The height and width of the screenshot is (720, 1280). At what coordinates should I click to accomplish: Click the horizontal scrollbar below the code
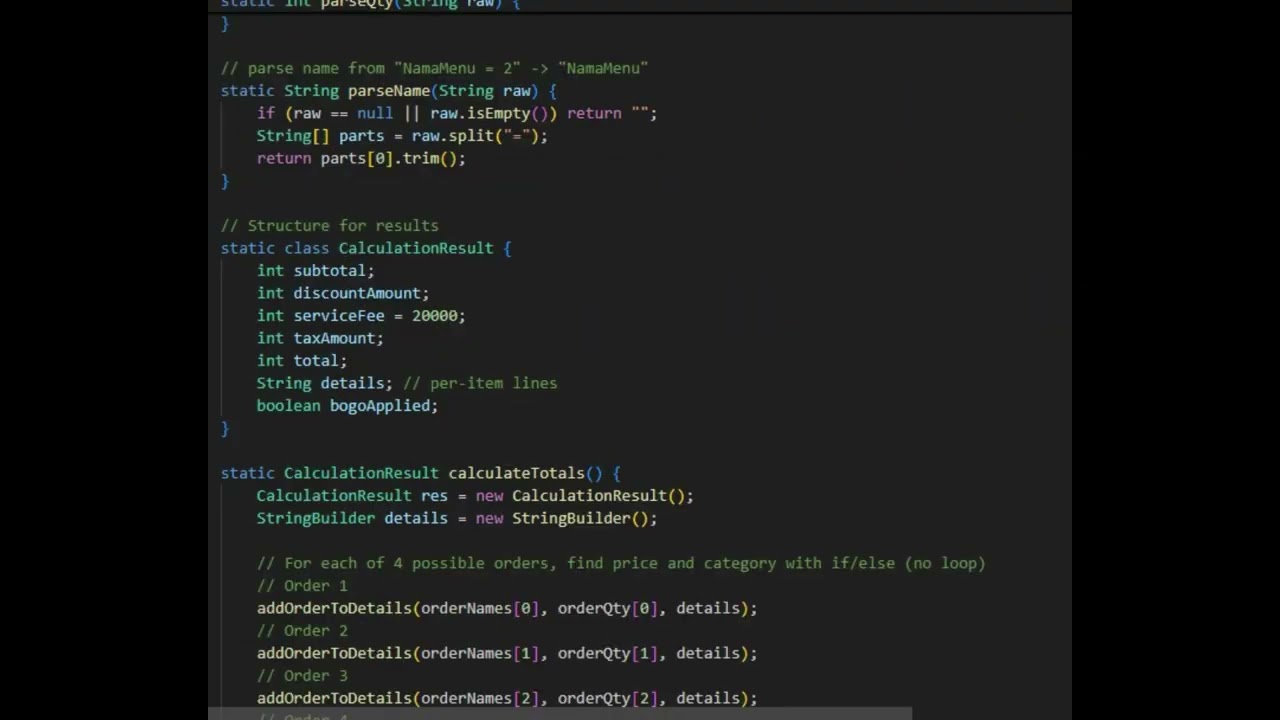[560, 714]
